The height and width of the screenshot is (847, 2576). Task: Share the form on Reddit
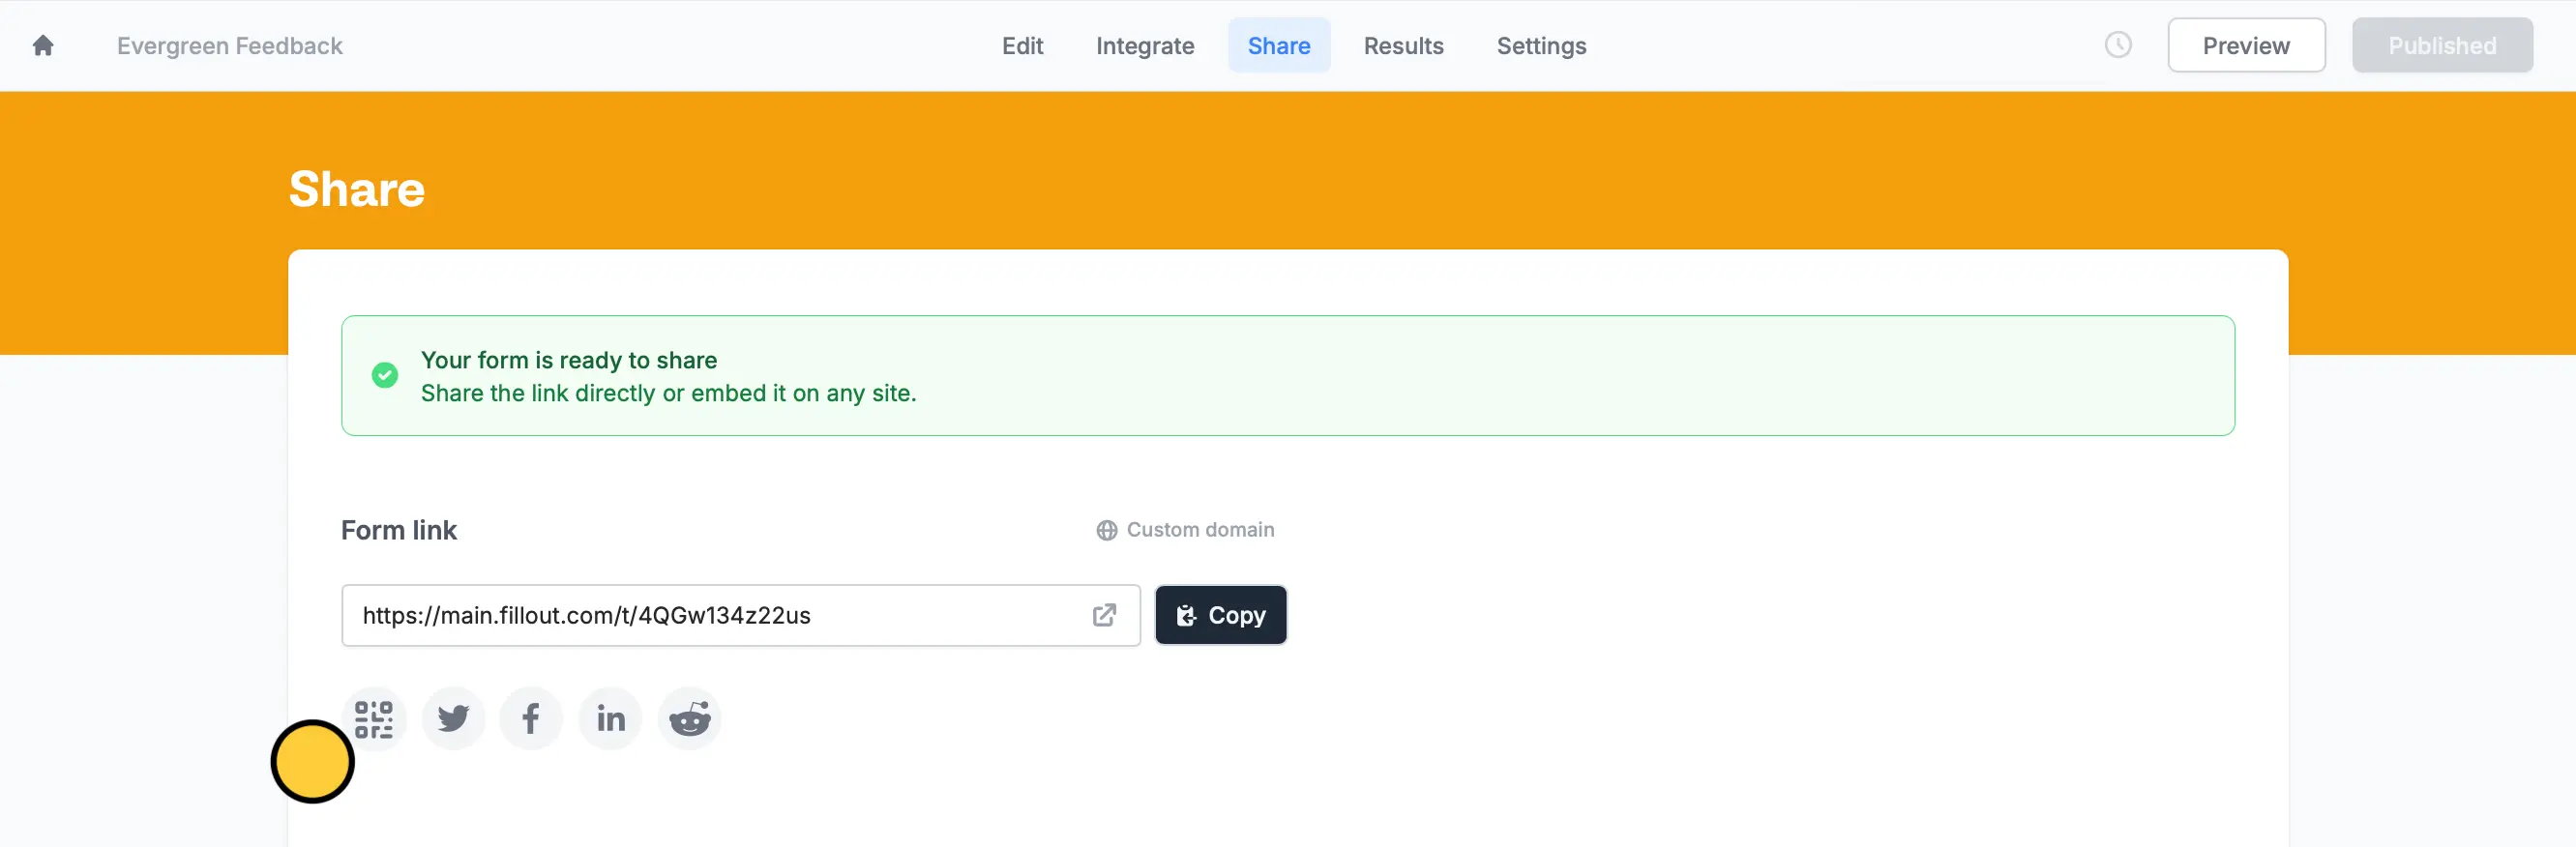[x=689, y=718]
